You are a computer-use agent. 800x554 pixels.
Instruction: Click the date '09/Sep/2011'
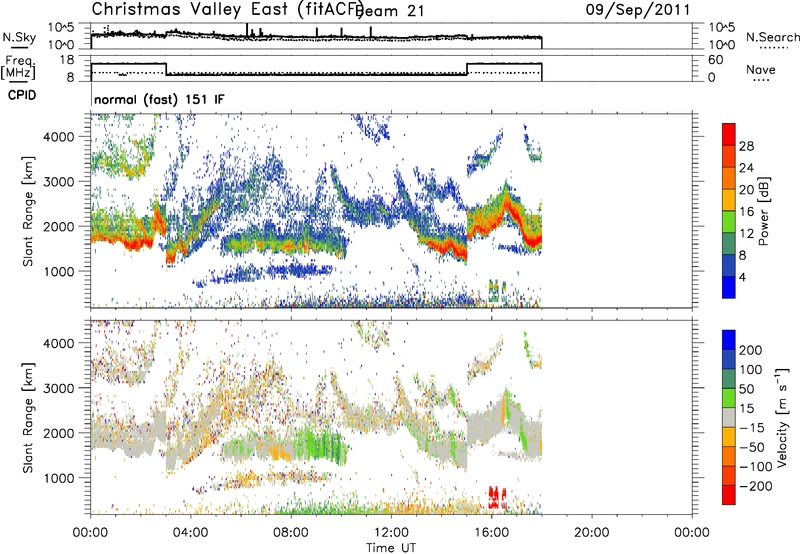pos(638,10)
